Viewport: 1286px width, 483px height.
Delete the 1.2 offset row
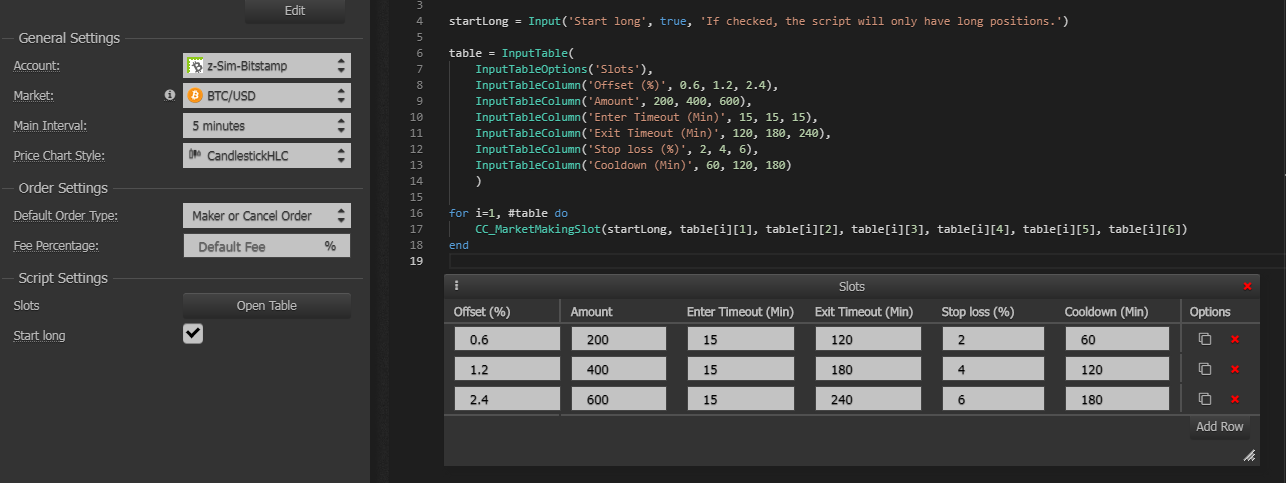pos(1235,369)
